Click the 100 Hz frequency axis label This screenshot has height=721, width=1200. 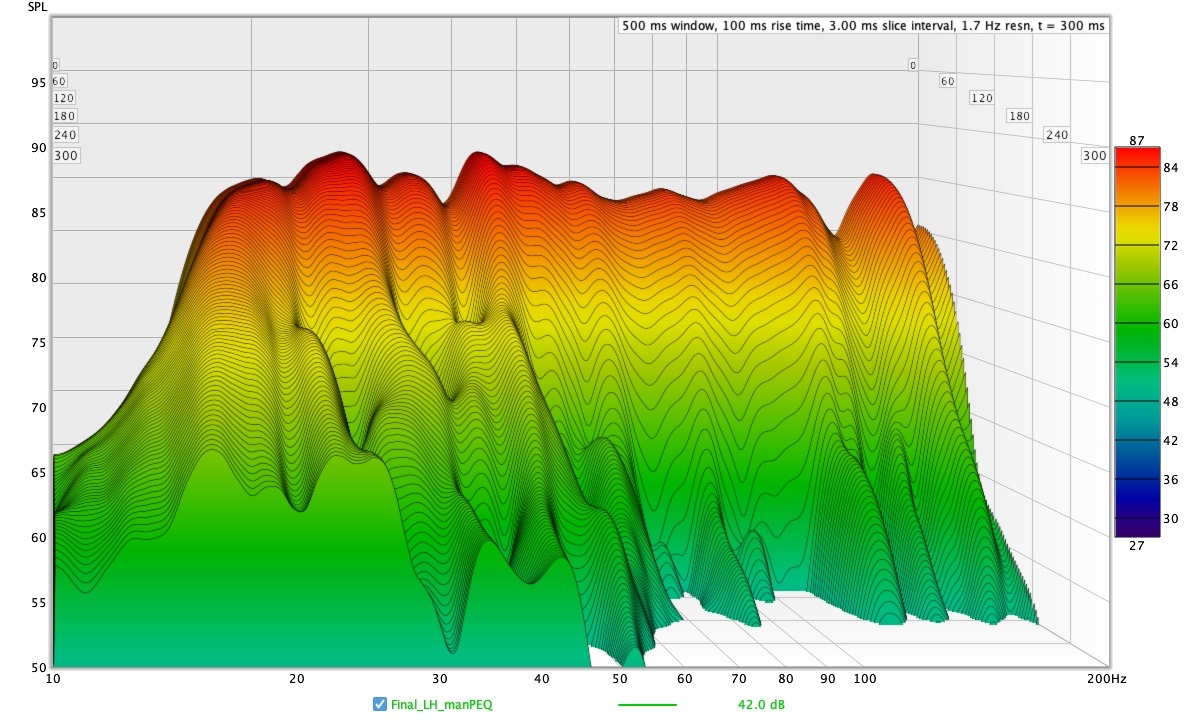(867, 679)
